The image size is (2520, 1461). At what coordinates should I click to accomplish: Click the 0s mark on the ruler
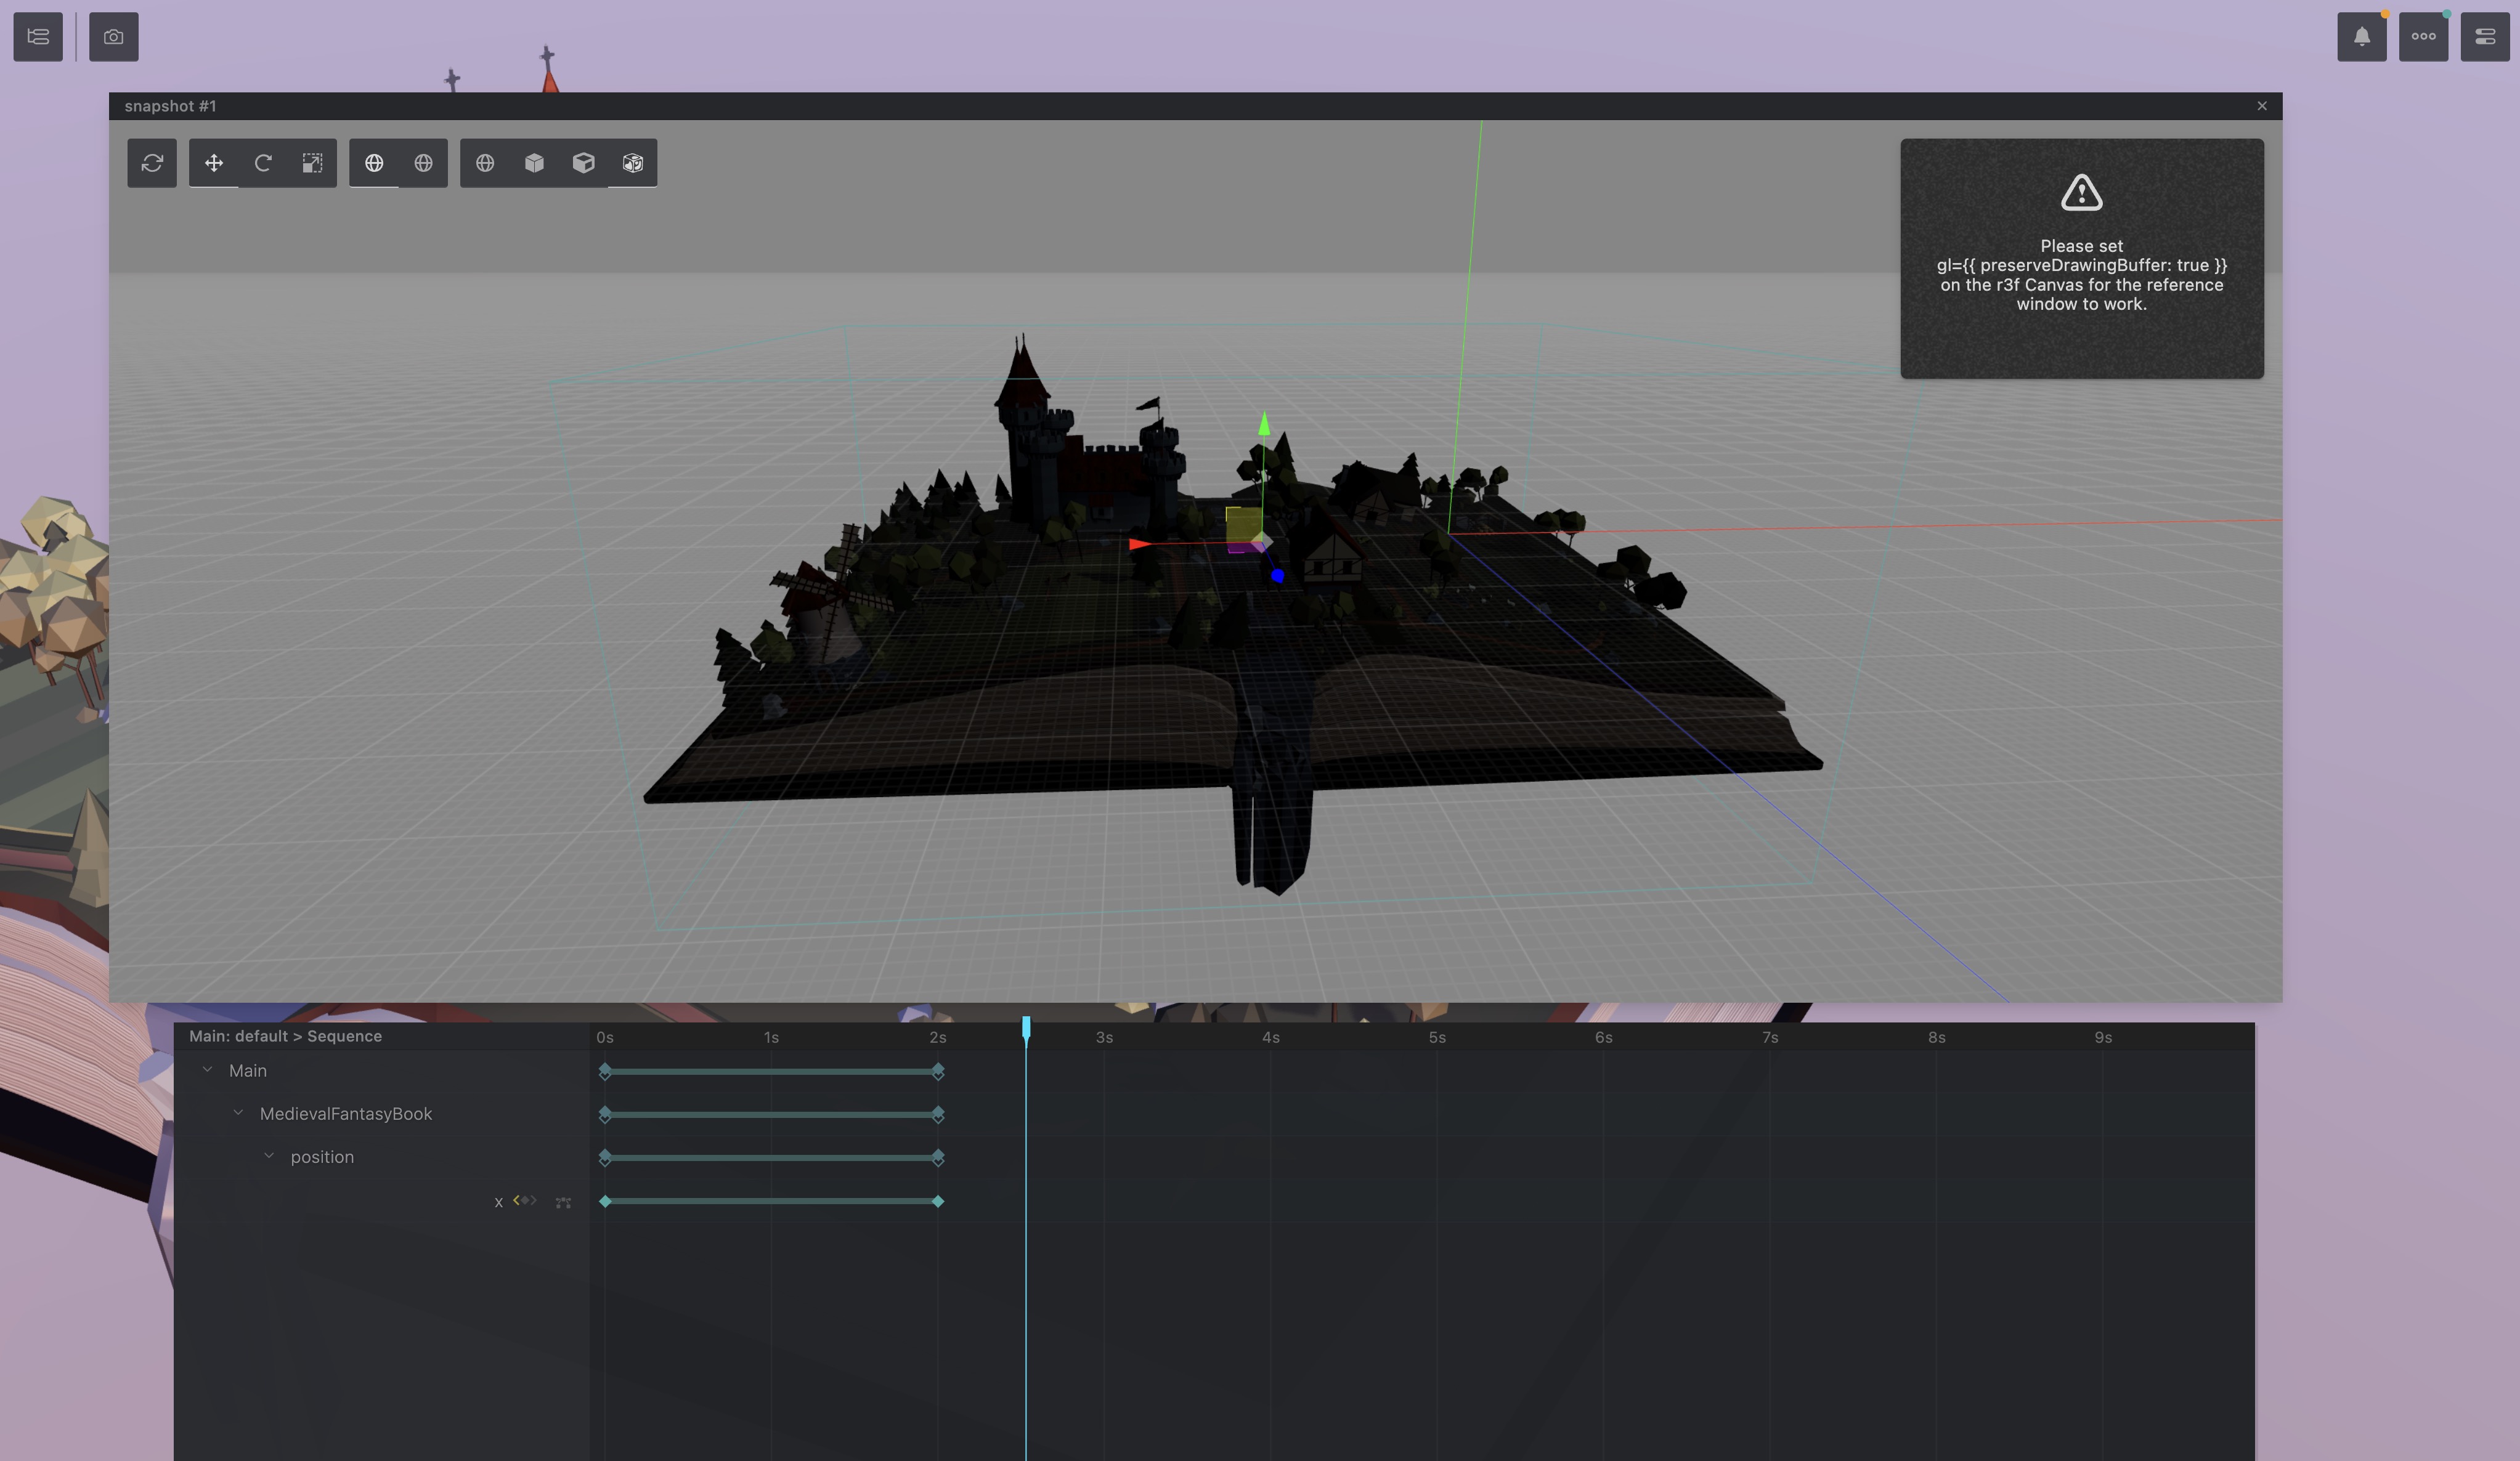(605, 1037)
